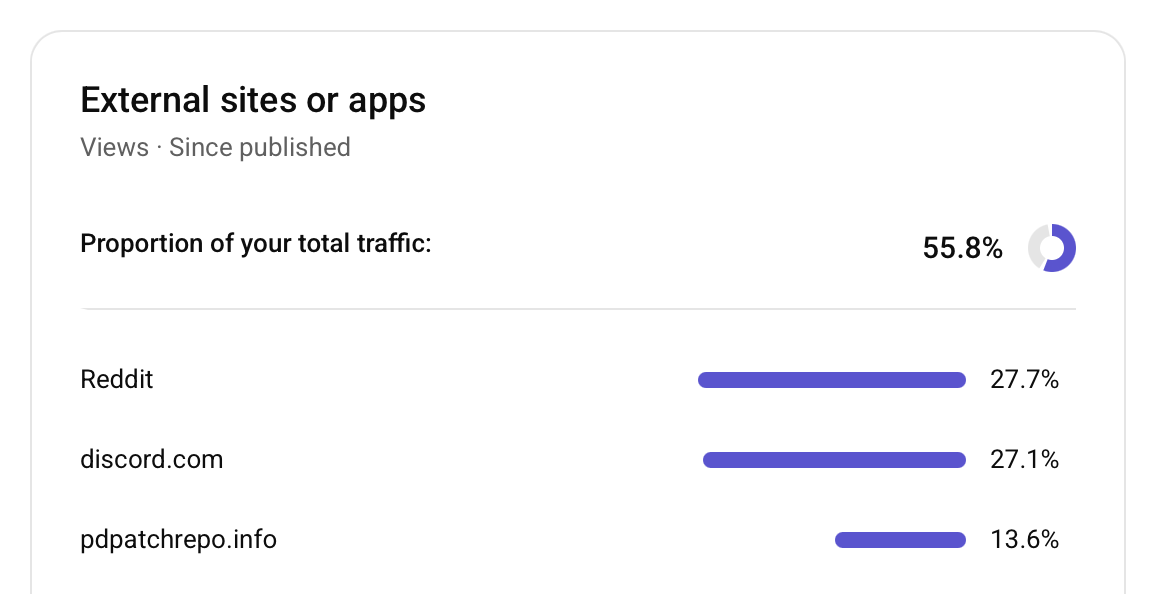Image resolution: width=1154 pixels, height=594 pixels.
Task: Click the purple segment of the donut chart
Action: tap(1067, 250)
